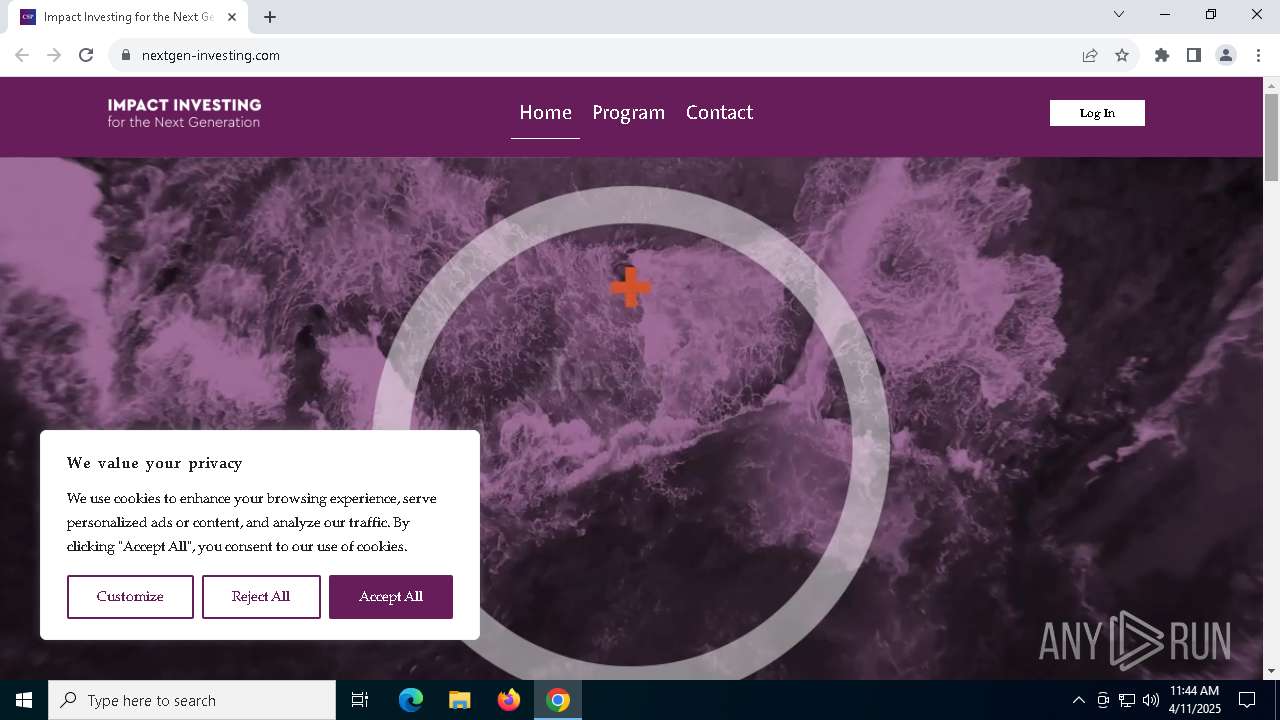Image resolution: width=1280 pixels, height=720 pixels.
Task: Open the tab search chevron
Action: [x=1119, y=14]
